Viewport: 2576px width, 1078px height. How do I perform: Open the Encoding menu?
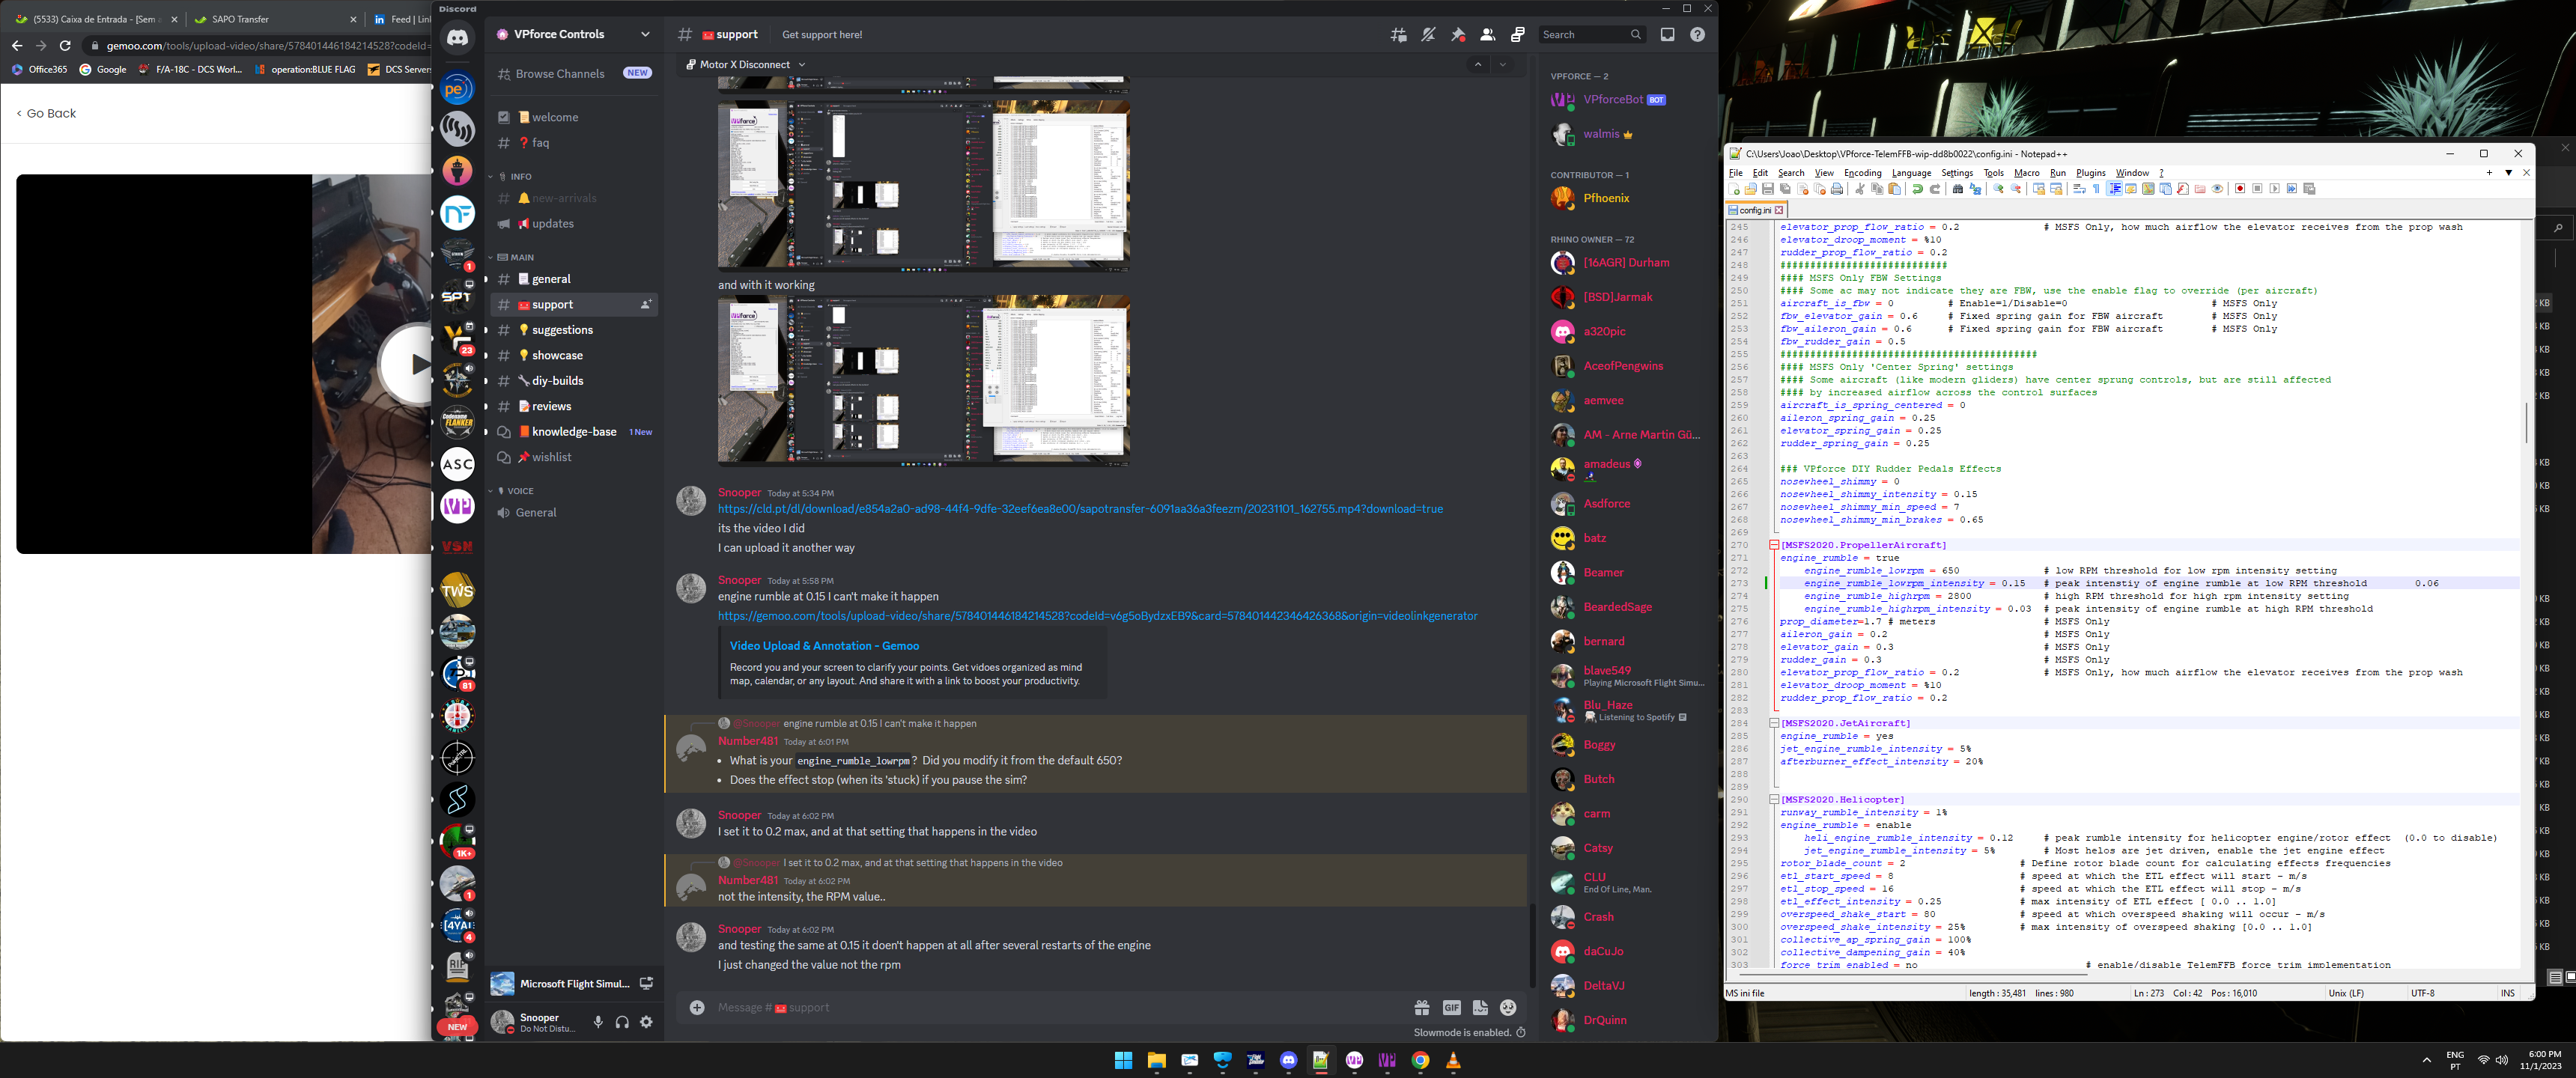click(x=1862, y=173)
